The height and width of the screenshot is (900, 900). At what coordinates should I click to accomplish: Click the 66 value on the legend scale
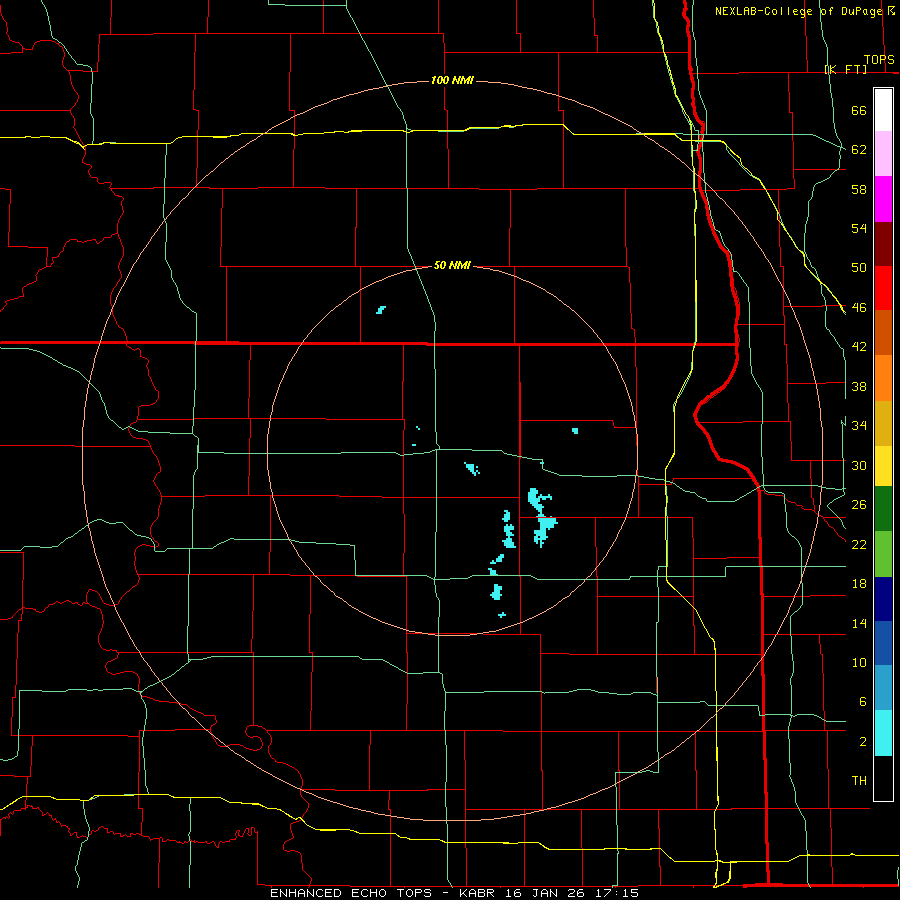[x=859, y=110]
